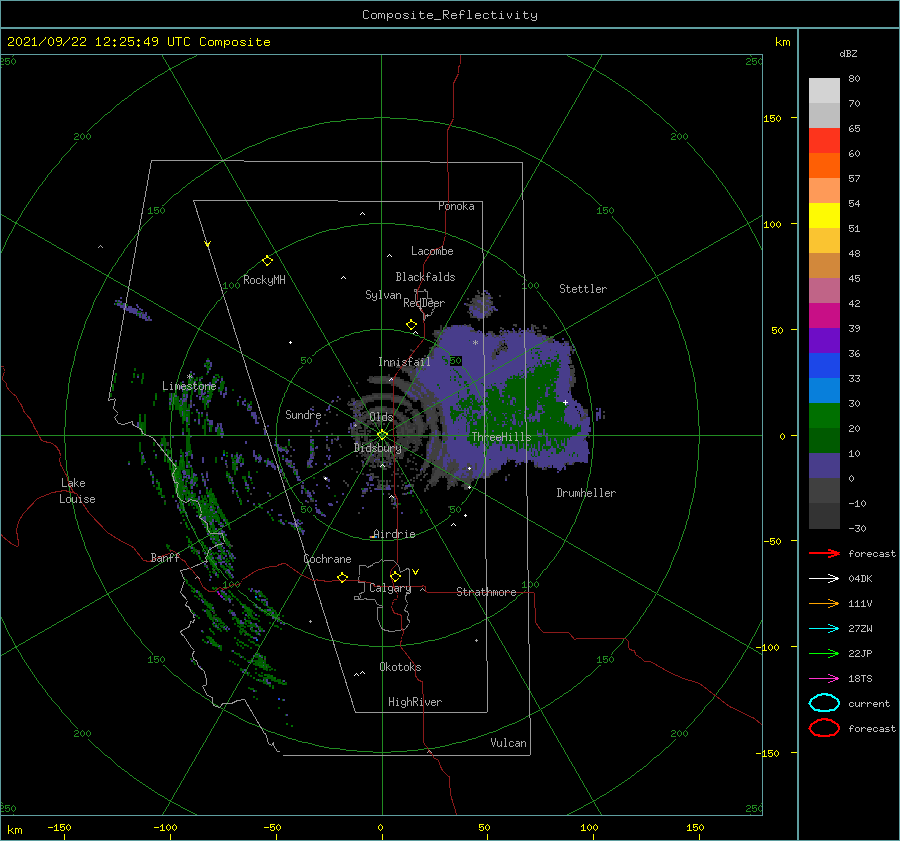Click the ThreeHills label in the echo area
The width and height of the screenshot is (900, 841).
coord(502,437)
